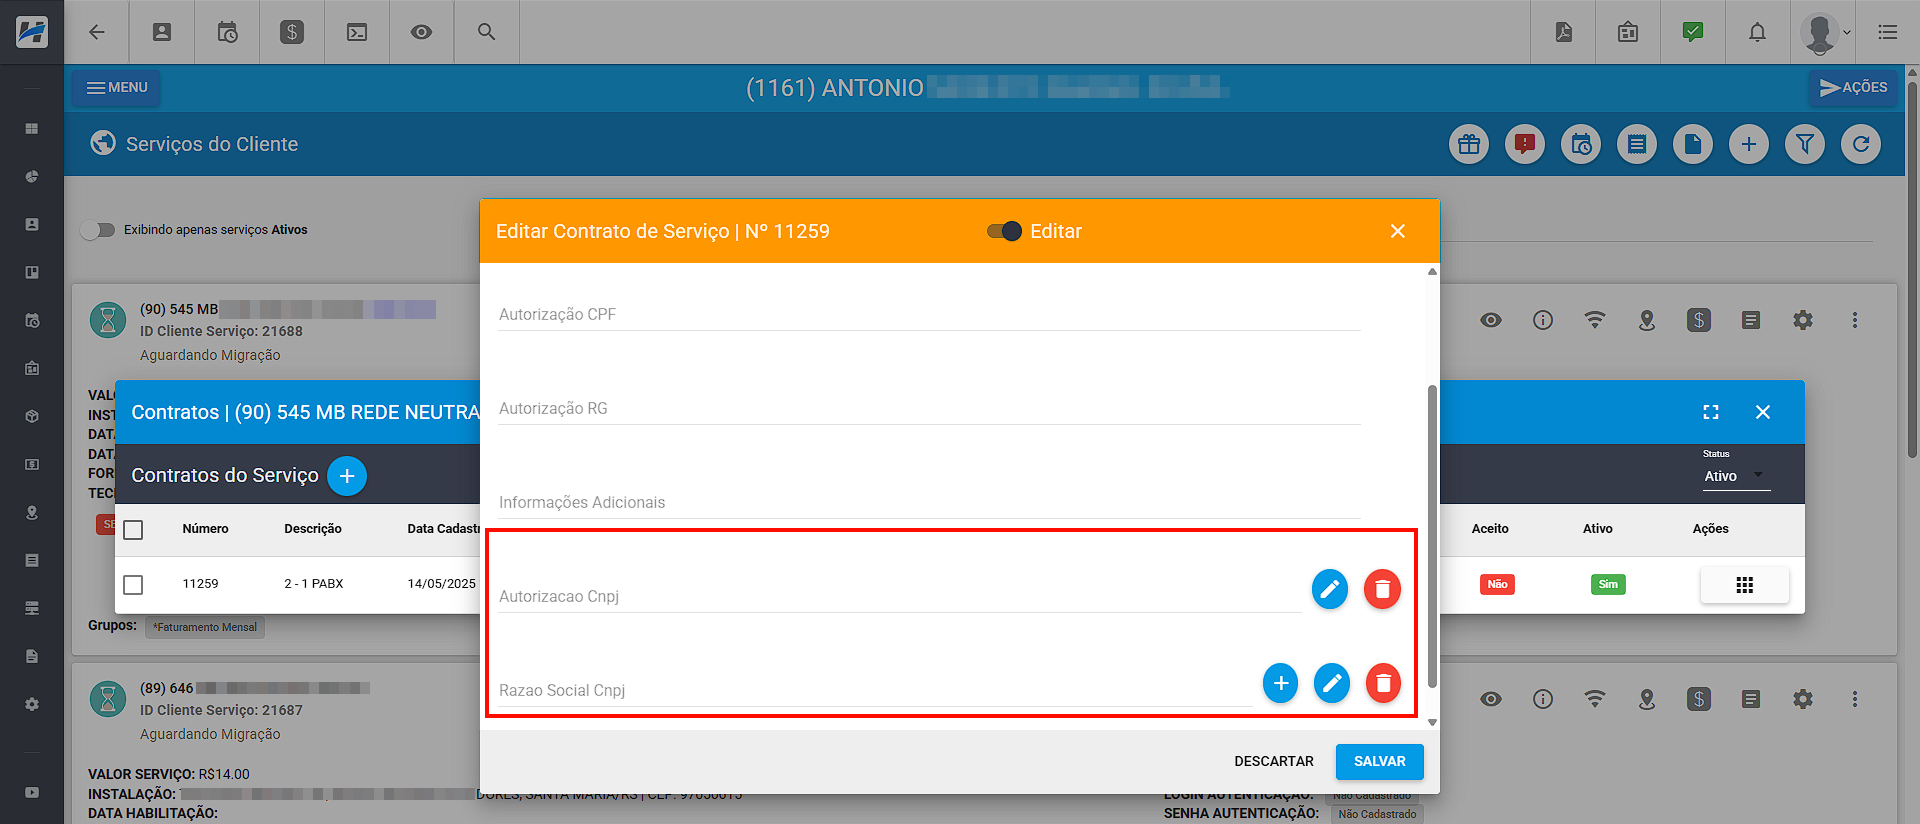Delete the Razao Social Cnpj field
The width and height of the screenshot is (1920, 824).
pos(1384,683)
